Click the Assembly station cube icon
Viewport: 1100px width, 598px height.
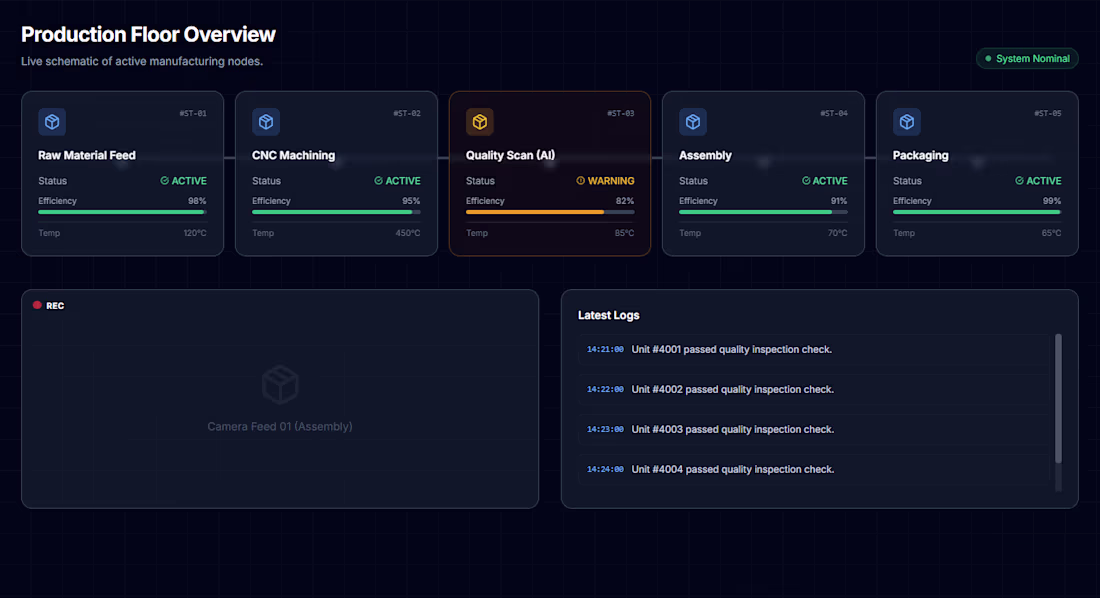click(x=692, y=121)
